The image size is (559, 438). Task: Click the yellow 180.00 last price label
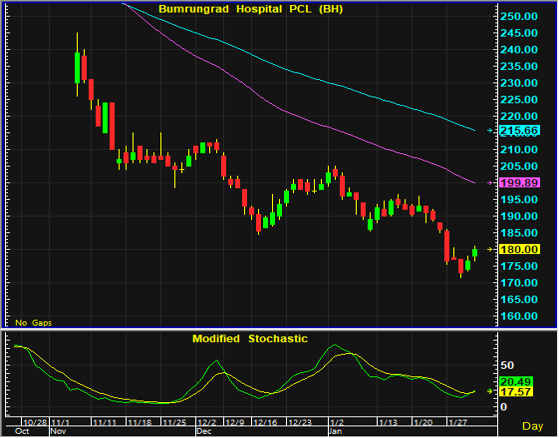520,249
